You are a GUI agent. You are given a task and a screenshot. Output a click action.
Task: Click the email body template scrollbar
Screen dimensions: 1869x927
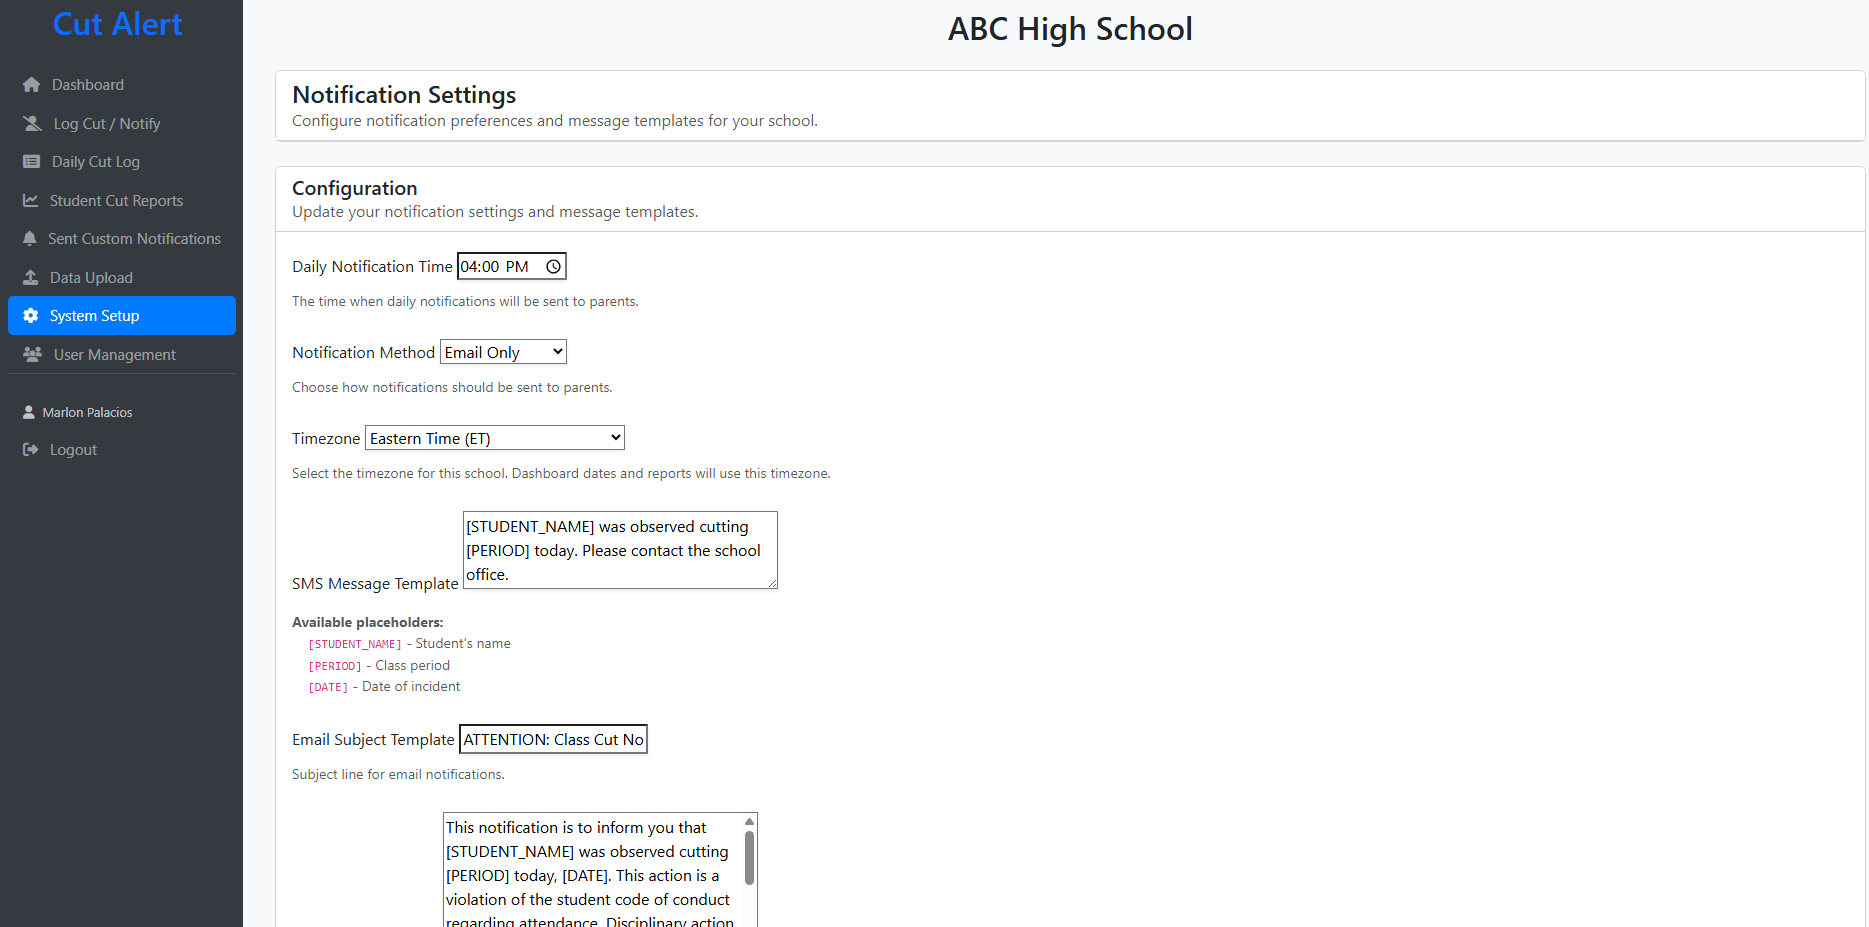pos(749,860)
